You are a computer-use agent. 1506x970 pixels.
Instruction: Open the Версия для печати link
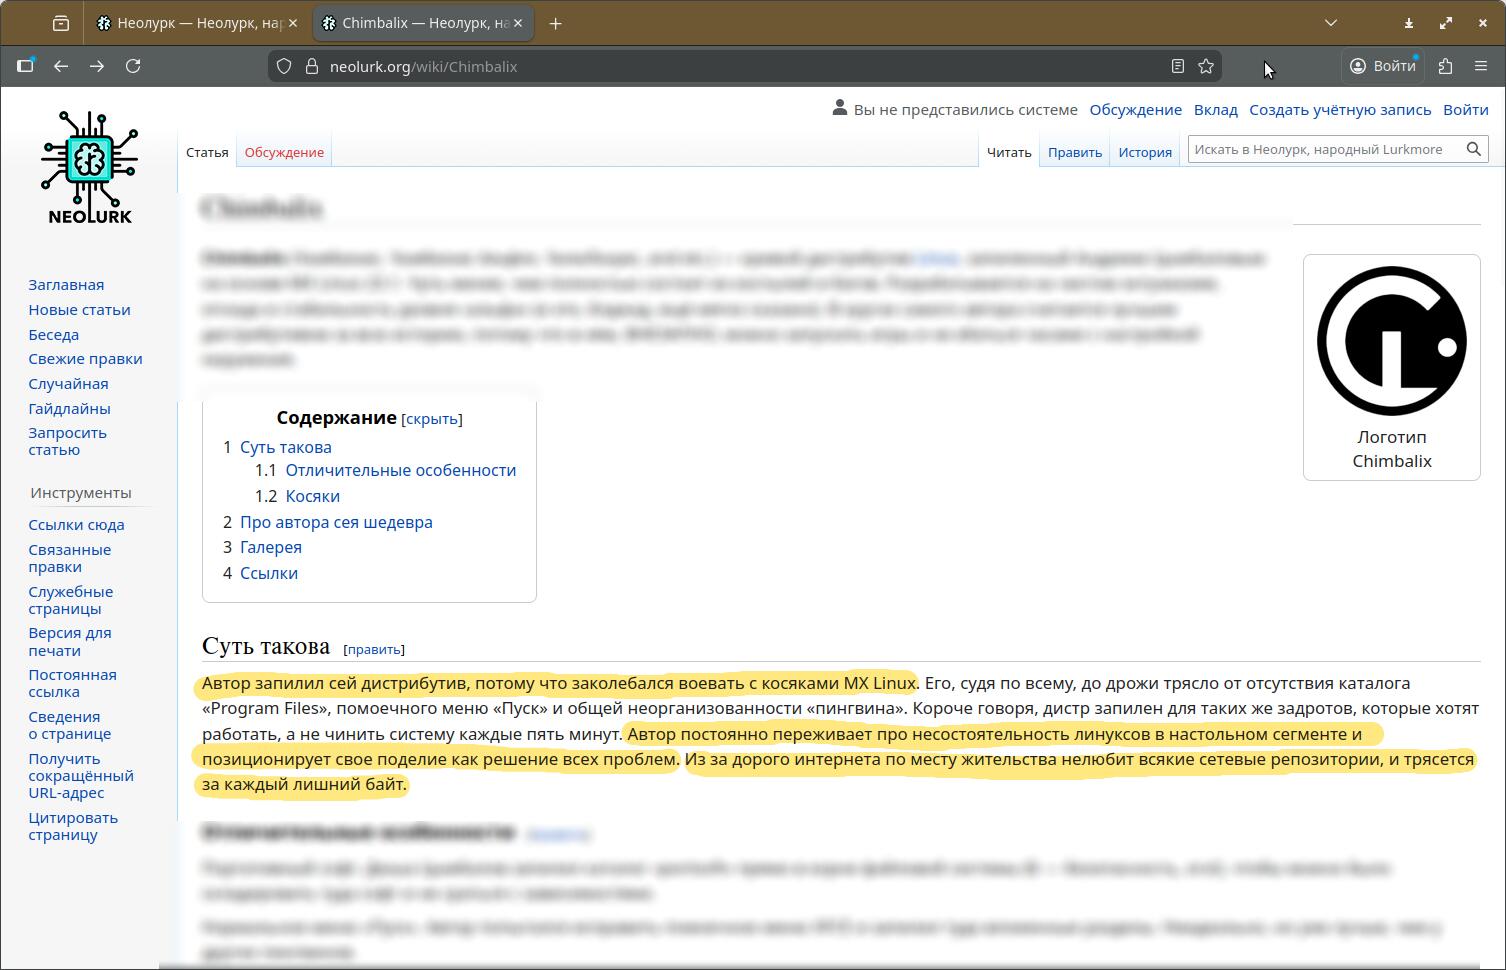69,641
